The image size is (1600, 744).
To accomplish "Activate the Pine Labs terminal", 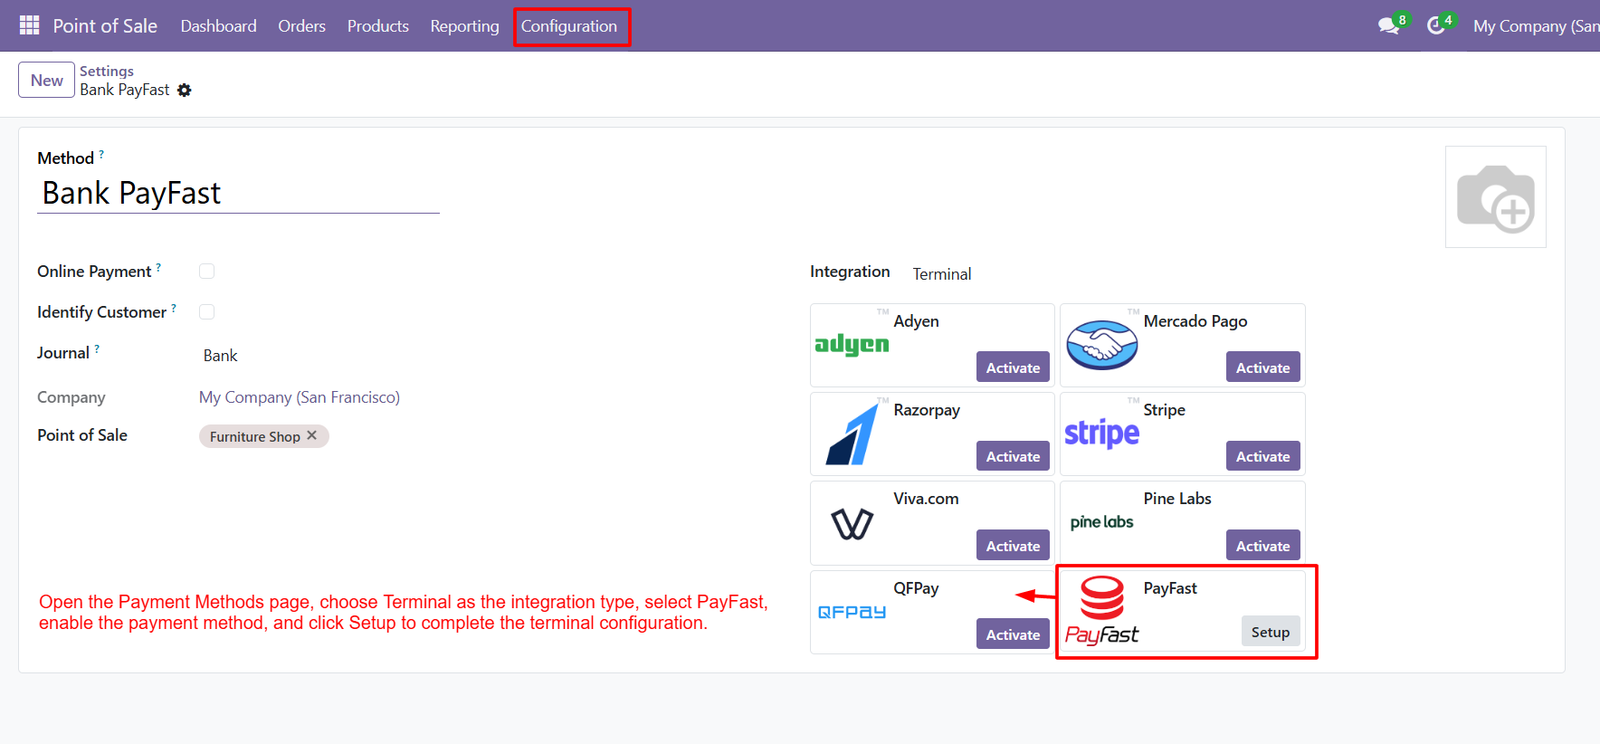I will point(1263,545).
